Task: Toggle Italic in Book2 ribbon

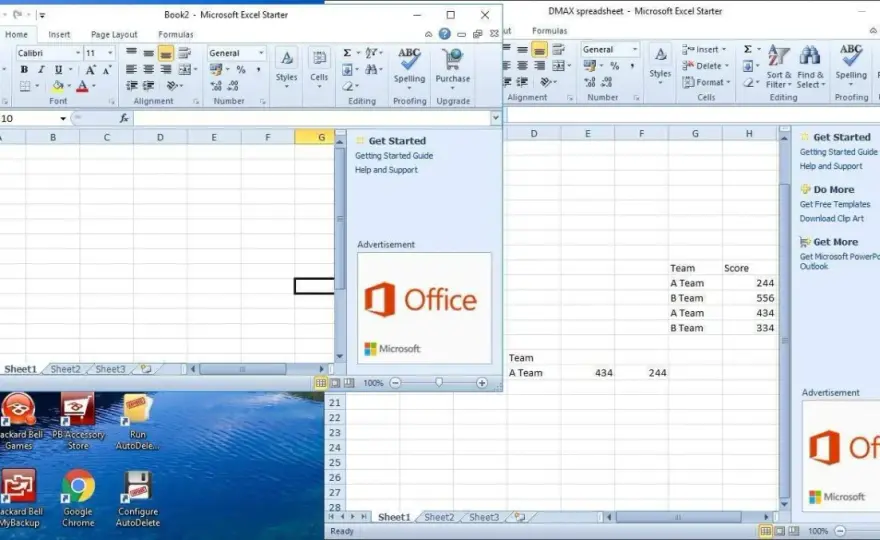Action: (41, 70)
